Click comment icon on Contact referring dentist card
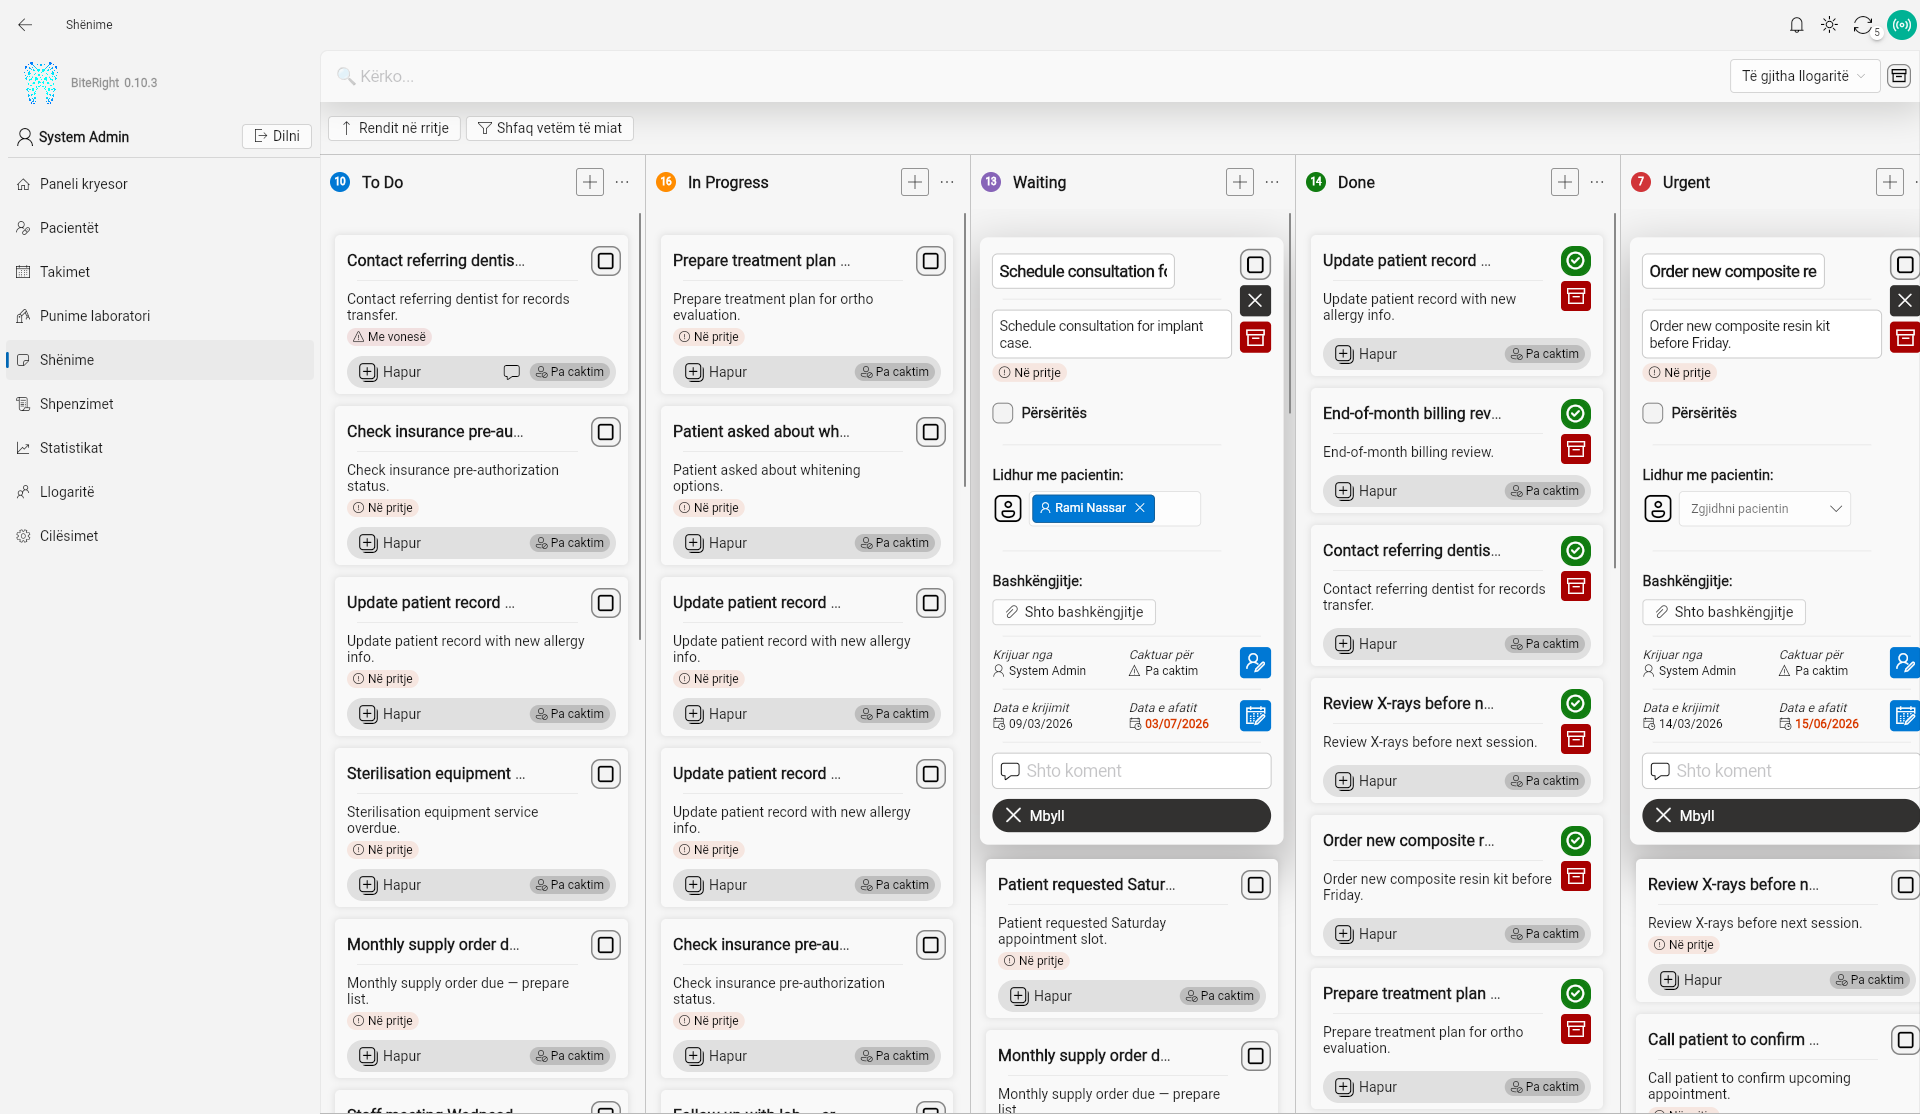The width and height of the screenshot is (1920, 1114). [x=511, y=372]
